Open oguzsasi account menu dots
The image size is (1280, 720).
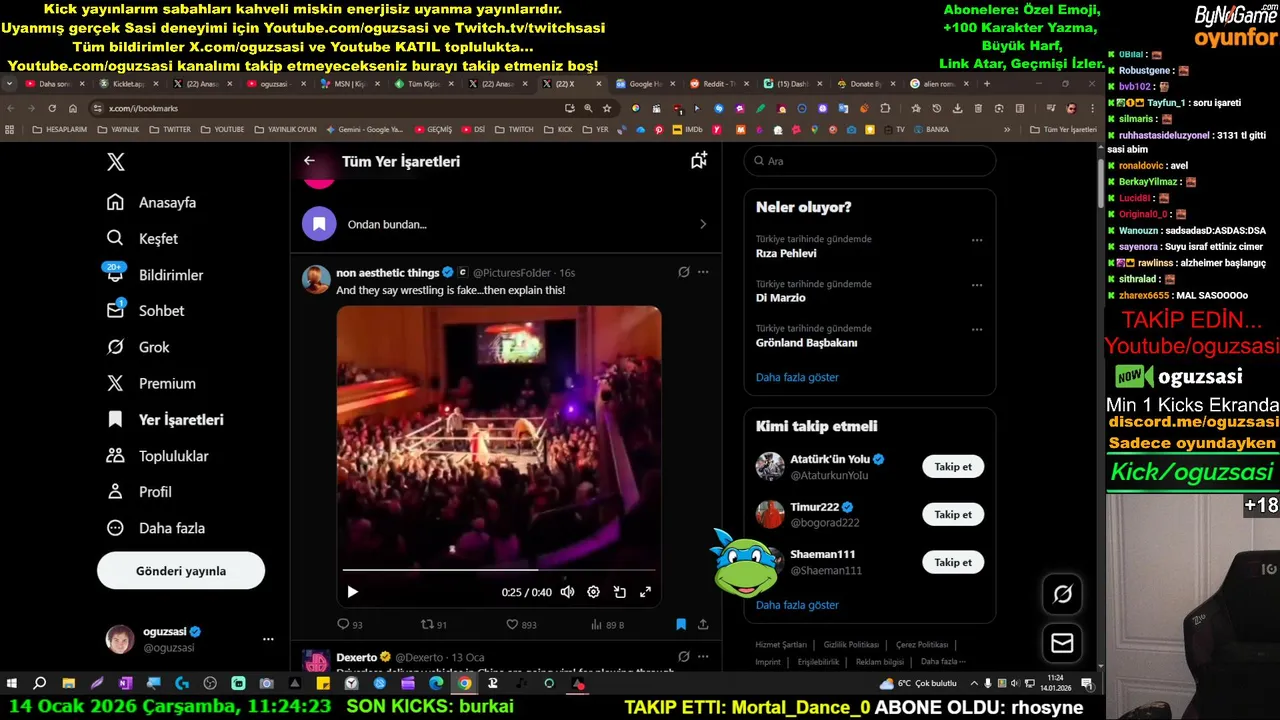(x=268, y=639)
